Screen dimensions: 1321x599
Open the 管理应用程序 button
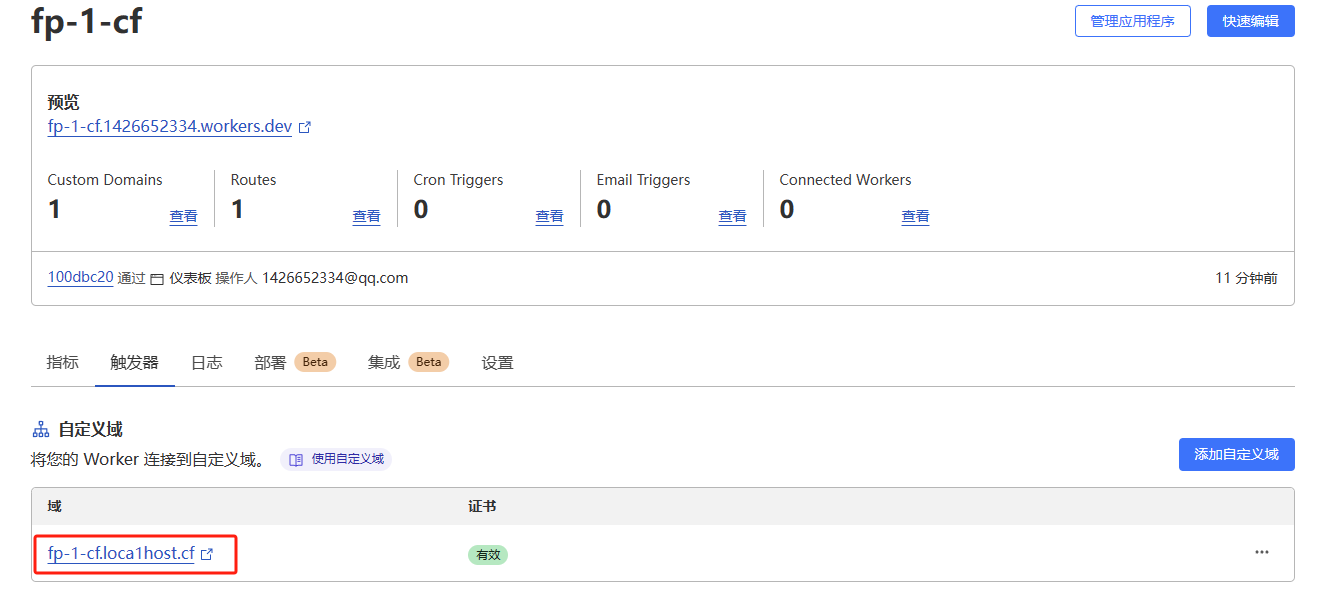1132,21
